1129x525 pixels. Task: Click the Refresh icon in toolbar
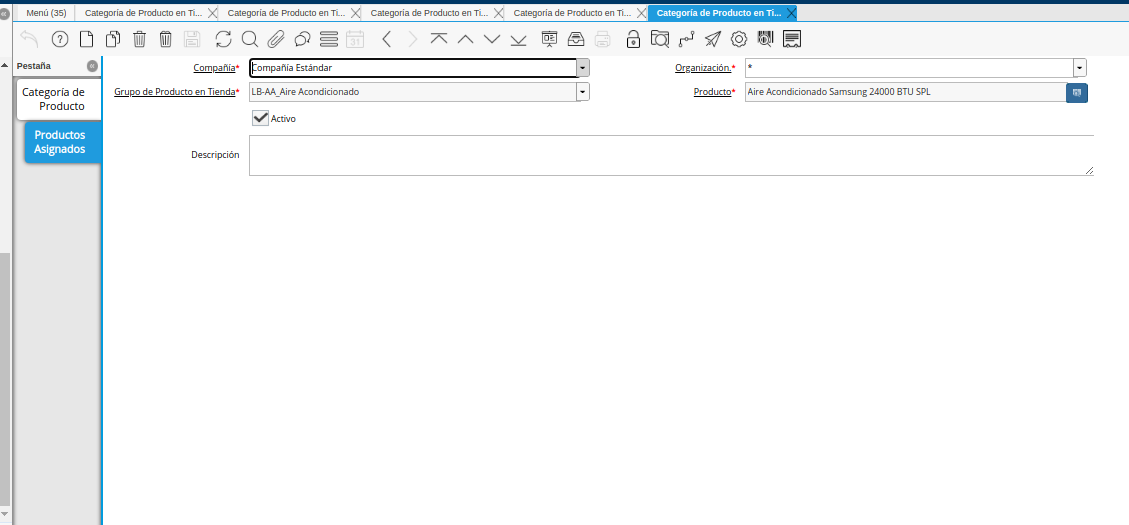pyautogui.click(x=223, y=39)
